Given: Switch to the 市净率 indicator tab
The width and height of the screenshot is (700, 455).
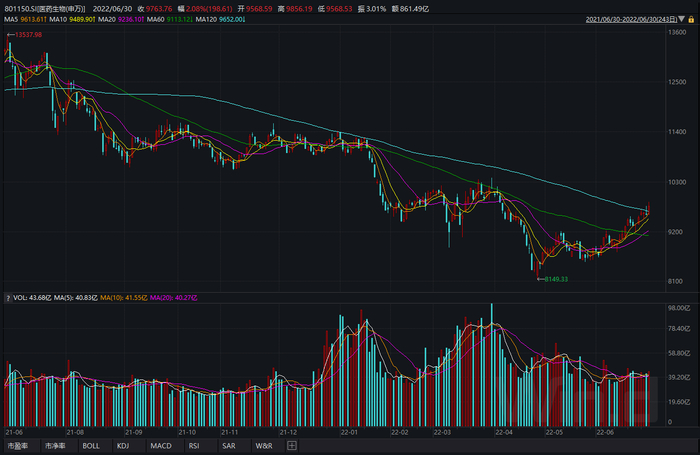Looking at the screenshot, I should (x=54, y=446).
